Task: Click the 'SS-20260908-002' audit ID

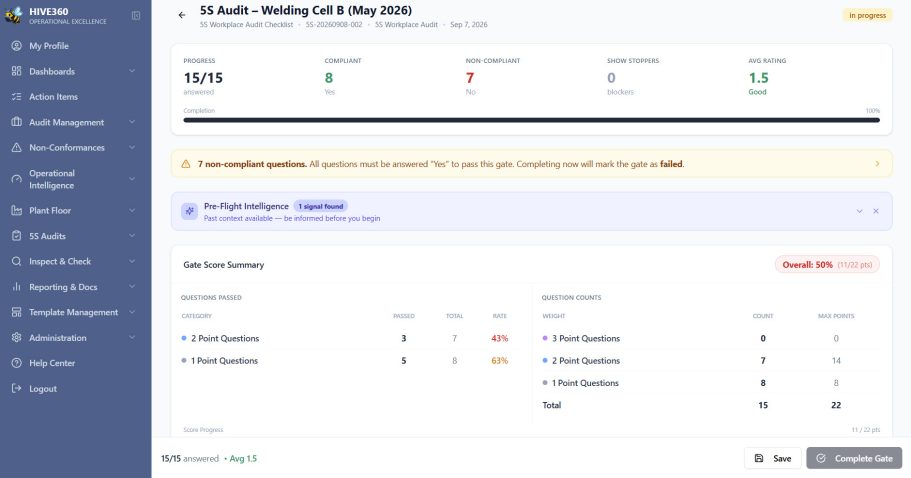Action: tap(334, 24)
